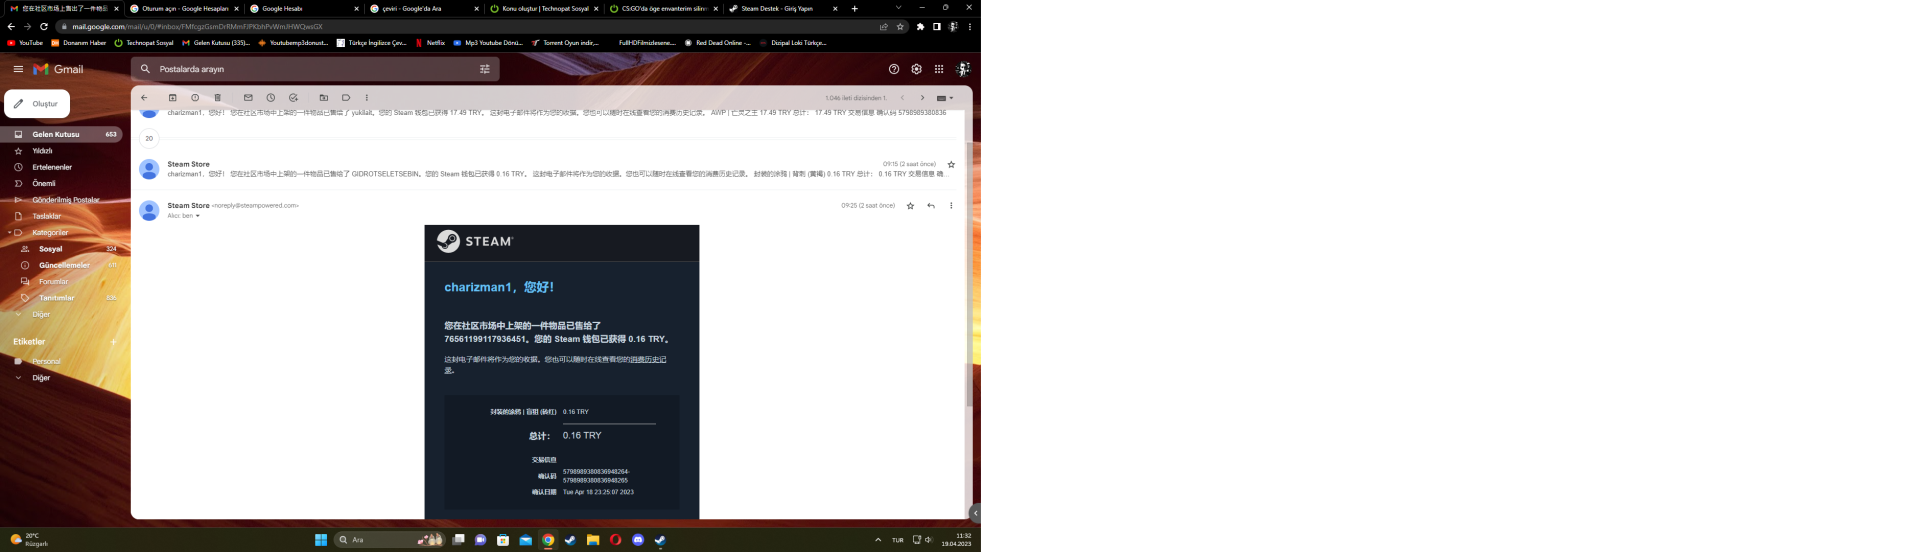1920x552 pixels.
Task: Open the Google account avatar in Gmail
Action: click(x=963, y=69)
